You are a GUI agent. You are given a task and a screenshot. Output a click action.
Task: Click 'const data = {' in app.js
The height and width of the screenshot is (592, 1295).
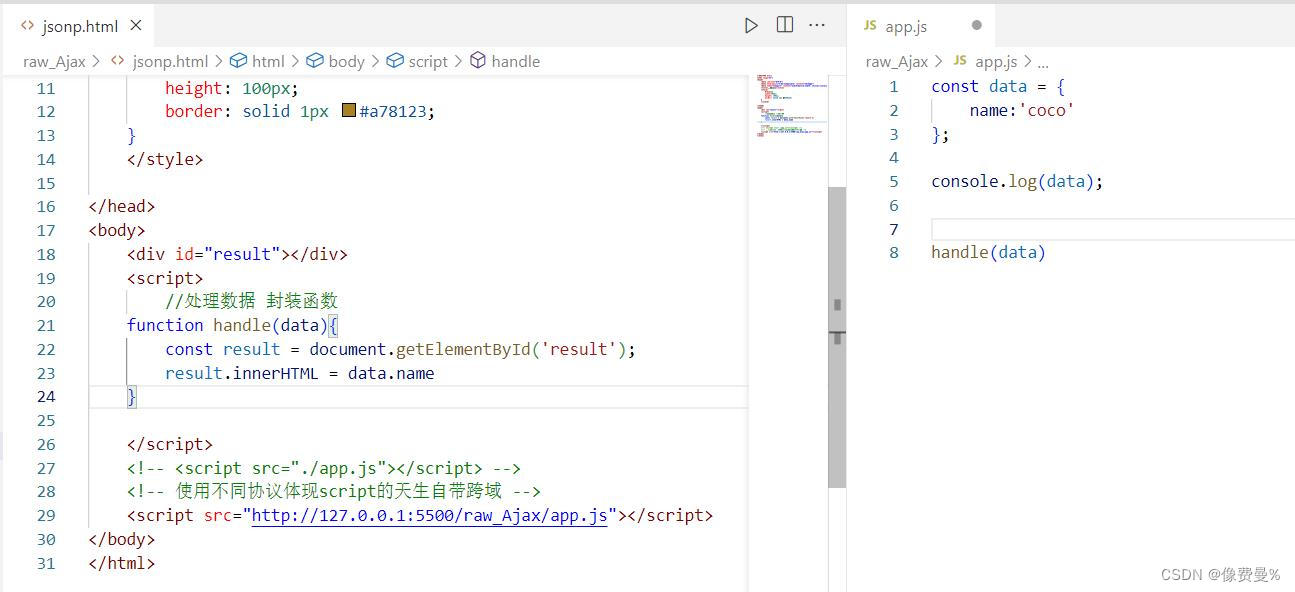(x=998, y=86)
